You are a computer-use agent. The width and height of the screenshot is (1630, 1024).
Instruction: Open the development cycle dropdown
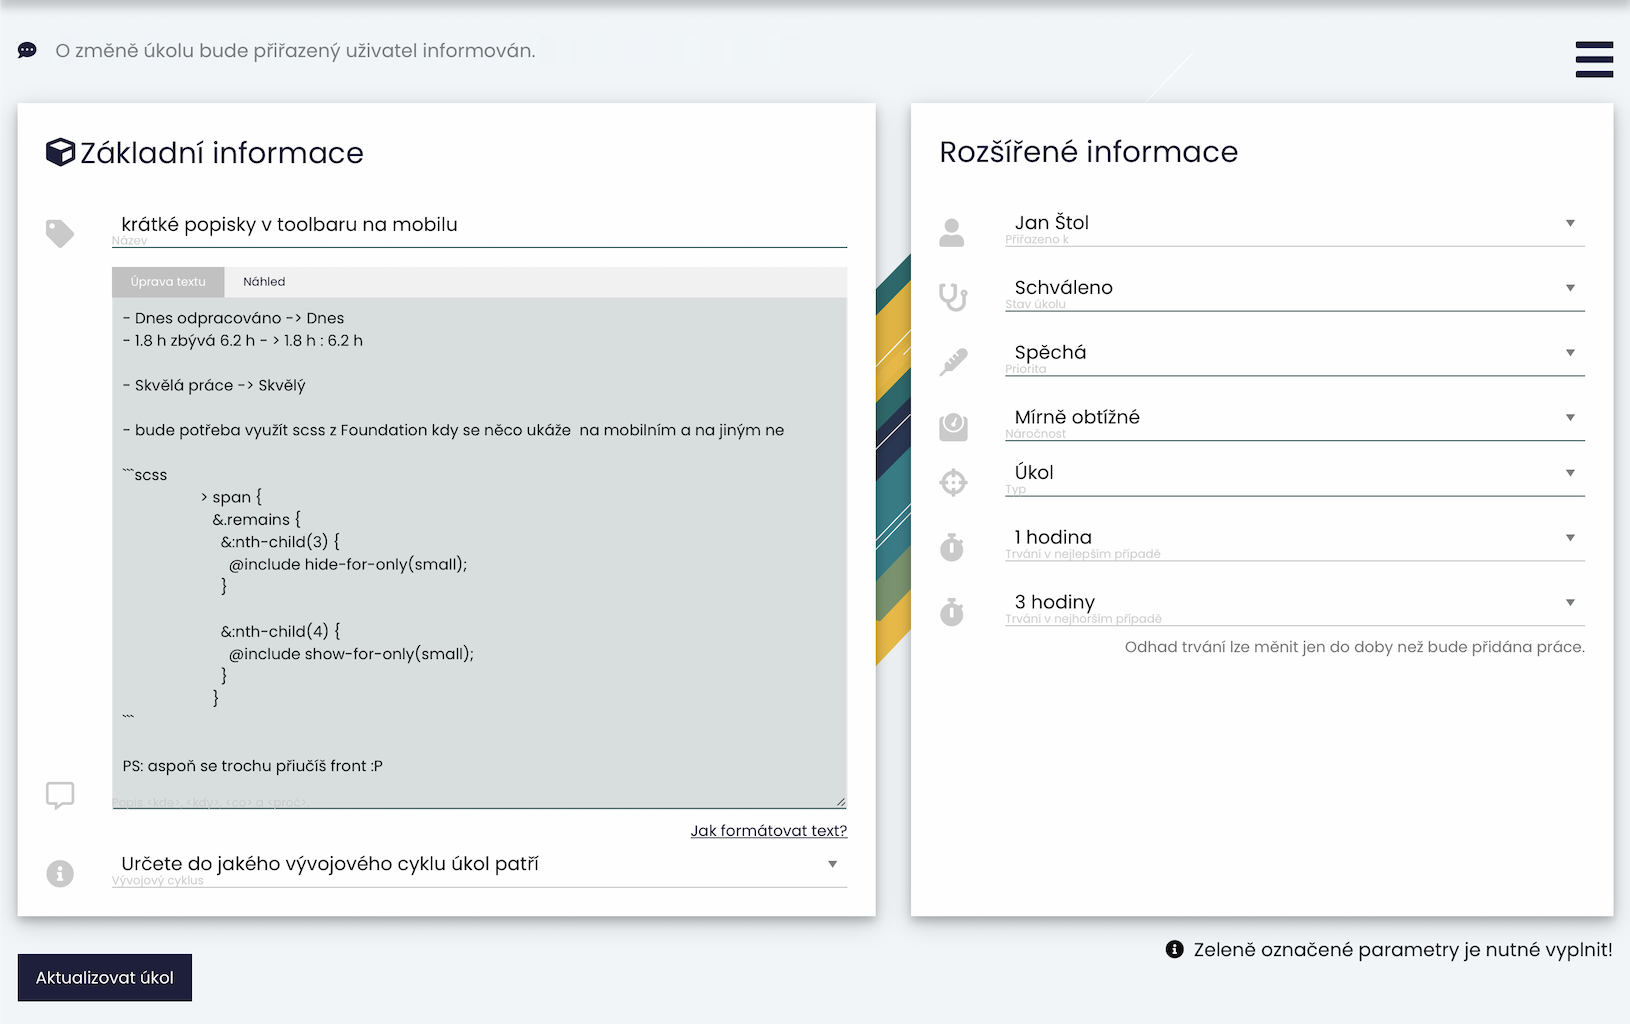[x=479, y=865]
